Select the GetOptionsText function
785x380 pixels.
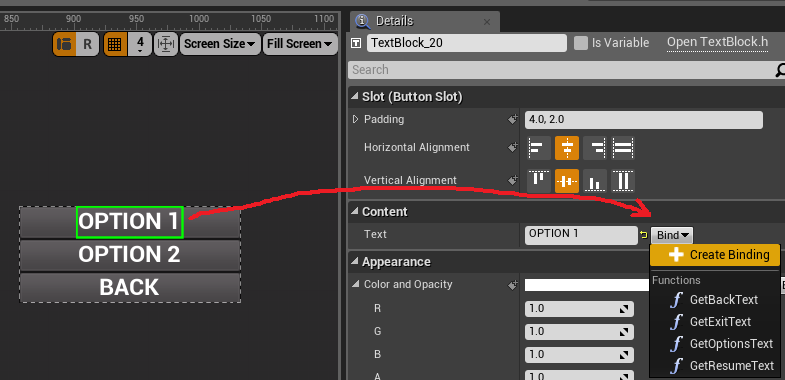[714, 343]
